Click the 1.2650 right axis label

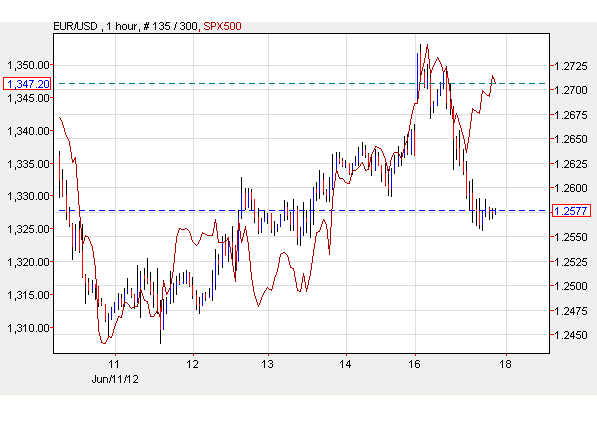pyautogui.click(x=571, y=139)
